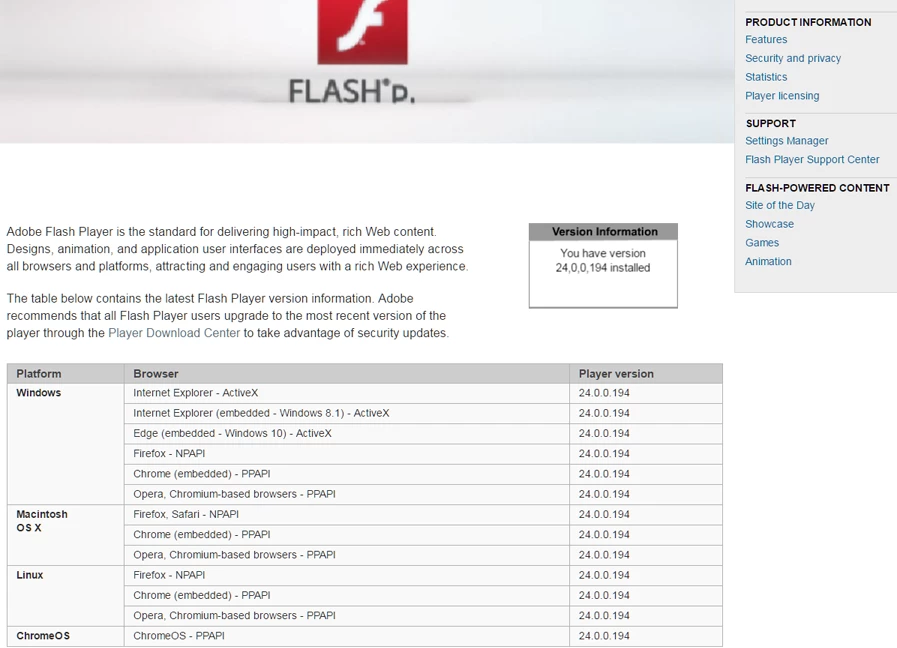
Task: Select Windows Chrome (embedded) - PPAPI cell
Action: pos(347,474)
